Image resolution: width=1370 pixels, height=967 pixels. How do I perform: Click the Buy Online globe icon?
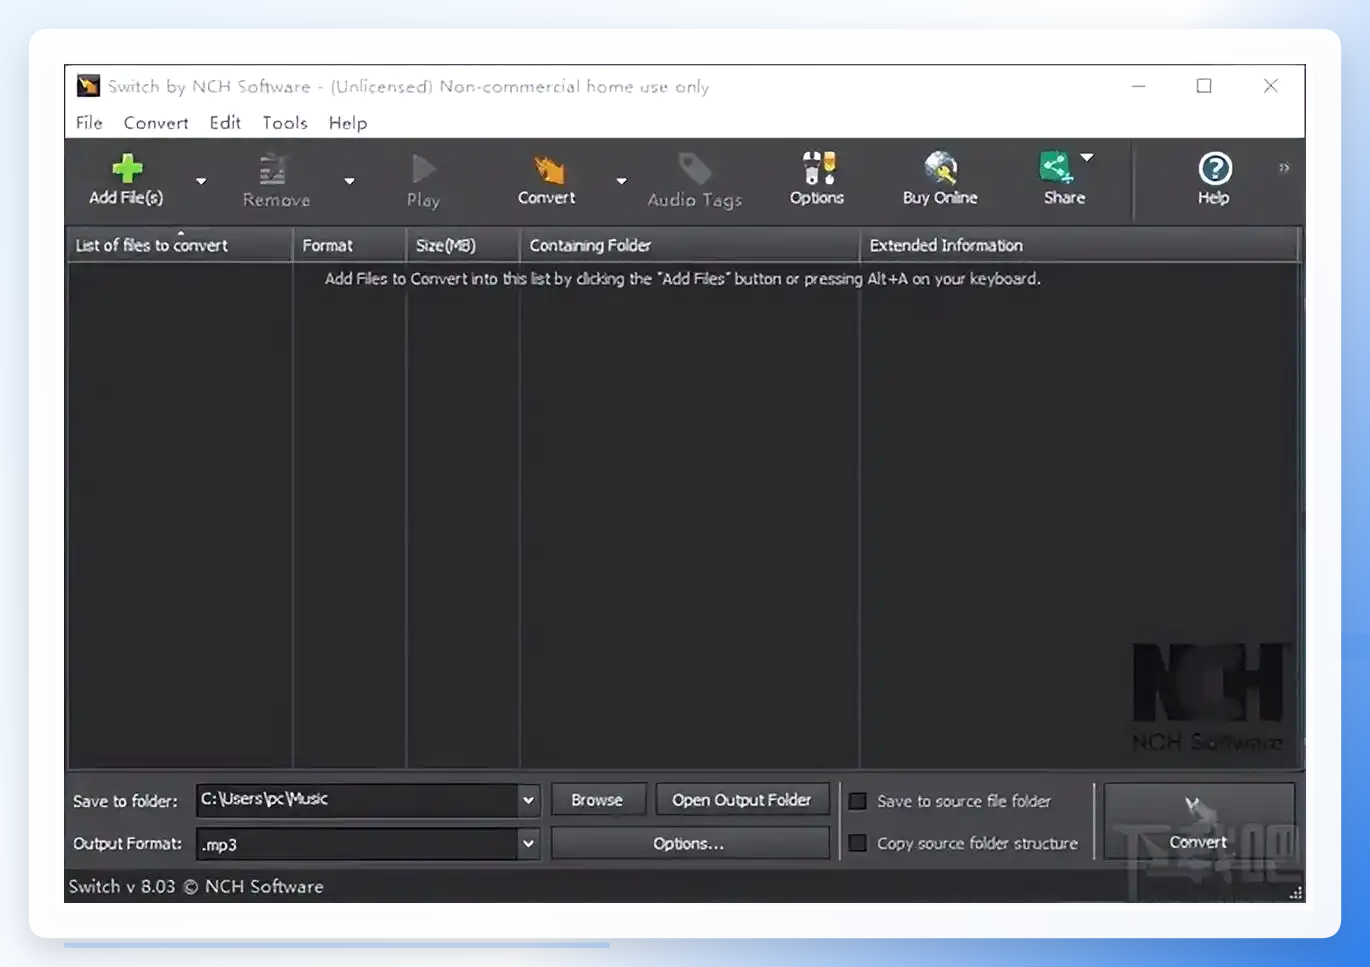(940, 168)
